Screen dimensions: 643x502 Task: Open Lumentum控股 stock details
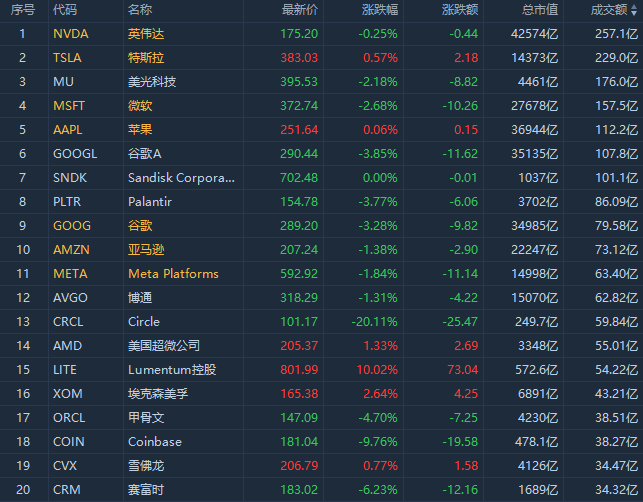tap(172, 369)
